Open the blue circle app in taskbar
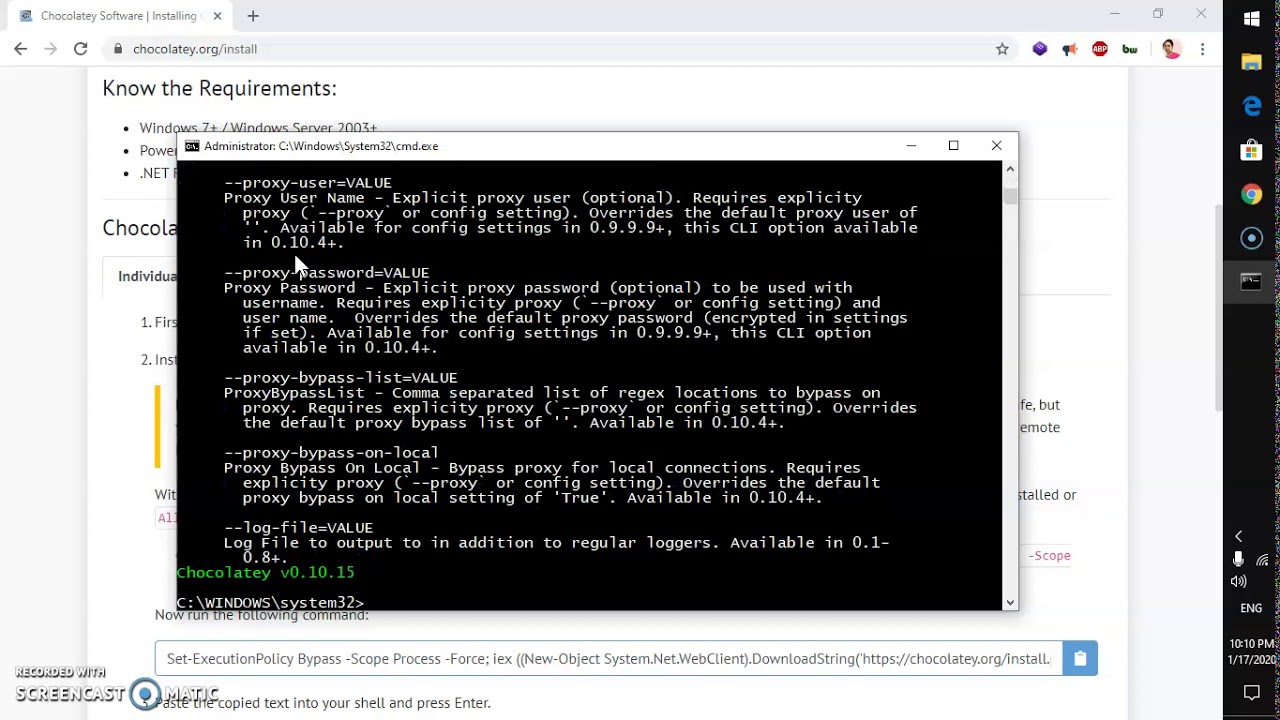The width and height of the screenshot is (1280, 720). click(x=1251, y=238)
